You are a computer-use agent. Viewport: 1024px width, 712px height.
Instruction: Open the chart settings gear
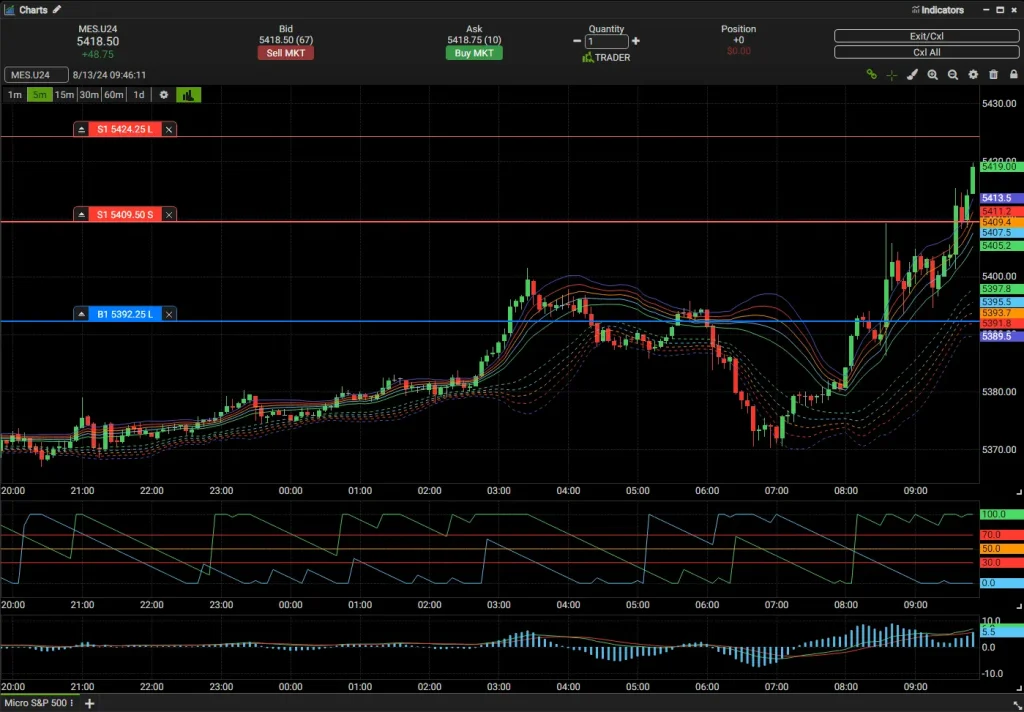click(973, 75)
